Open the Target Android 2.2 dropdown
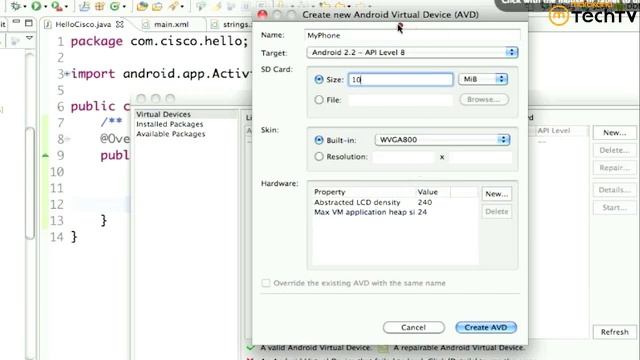This screenshot has height=360, width=640. click(412, 52)
